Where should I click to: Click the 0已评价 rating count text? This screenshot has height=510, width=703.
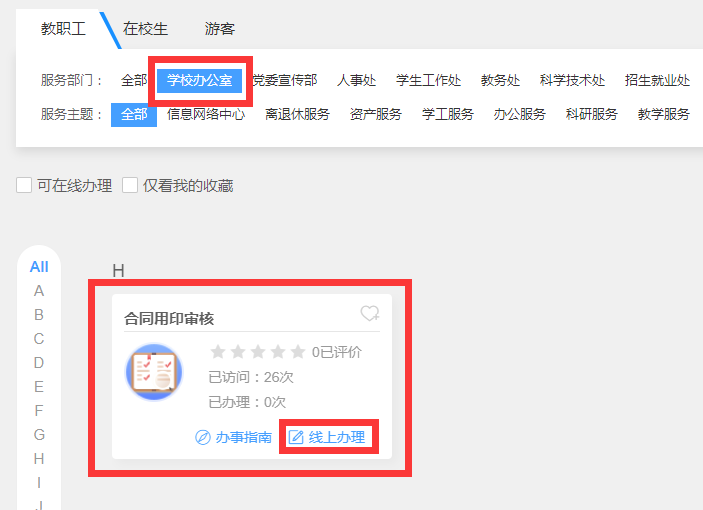point(337,352)
